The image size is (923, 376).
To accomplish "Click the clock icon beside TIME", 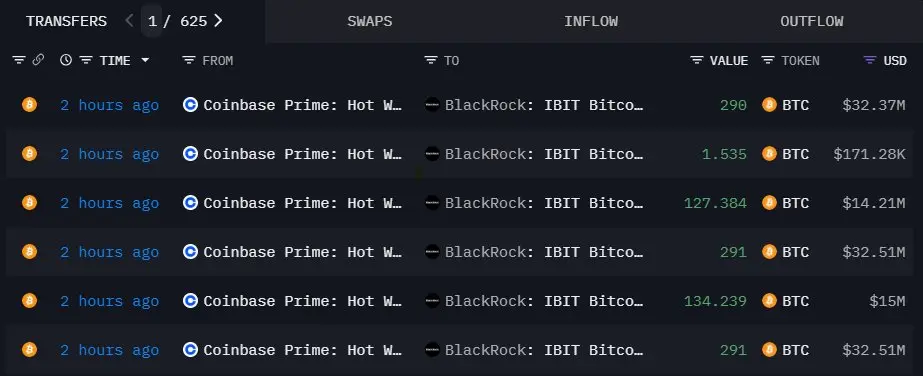I will point(66,60).
